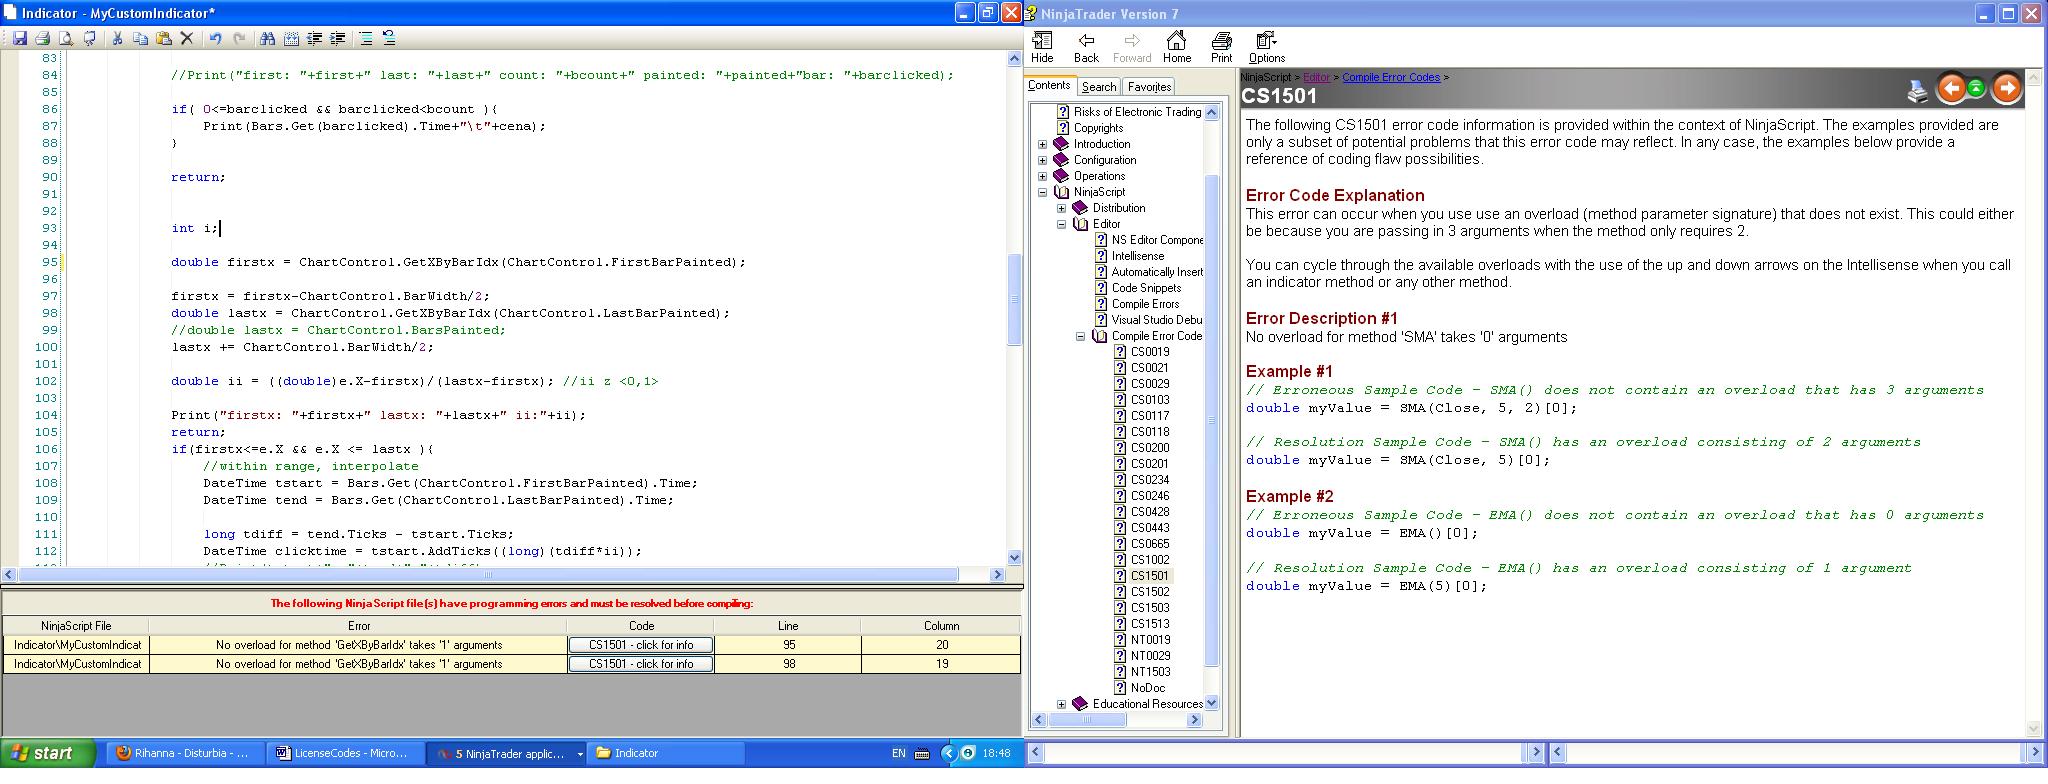The width and height of the screenshot is (2048, 784).
Task: Click the Save icon in editor toolbar
Action: (19, 38)
